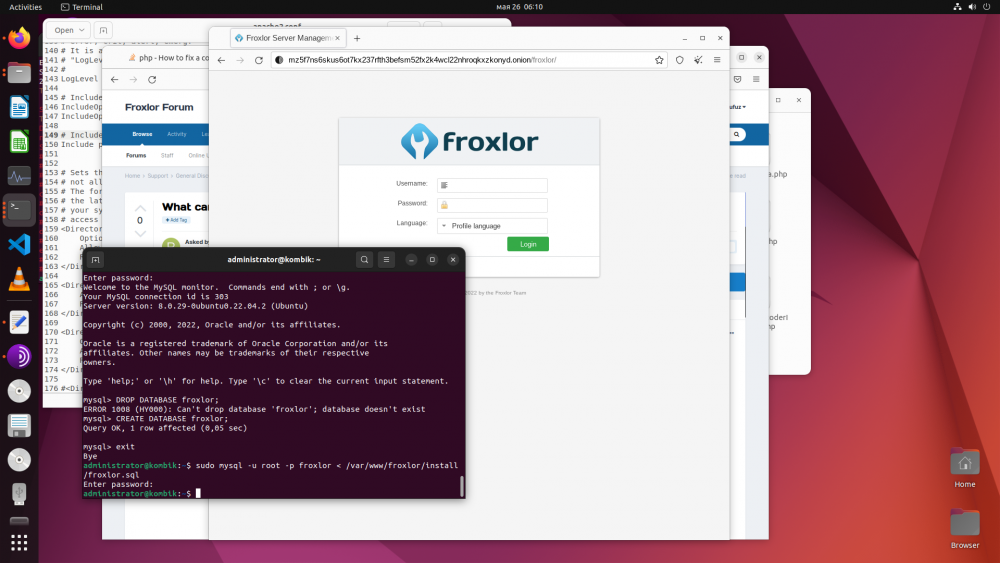This screenshot has width=1000, height=563.
Task: Open the Files manager in the dock
Action: pos(19,73)
